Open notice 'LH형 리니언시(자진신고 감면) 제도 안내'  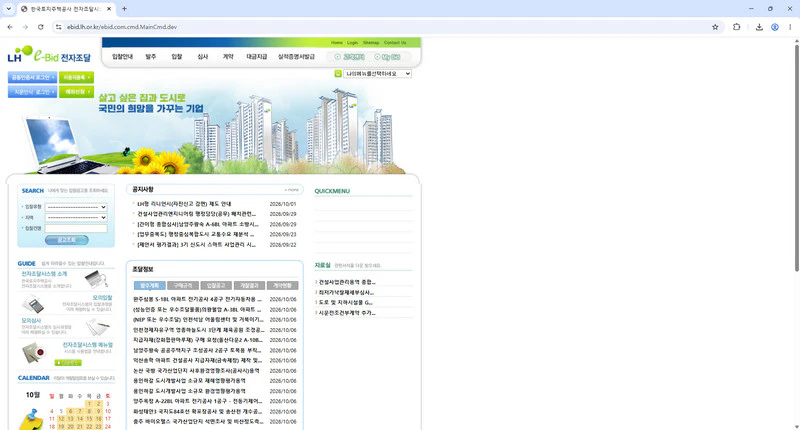[x=184, y=204]
